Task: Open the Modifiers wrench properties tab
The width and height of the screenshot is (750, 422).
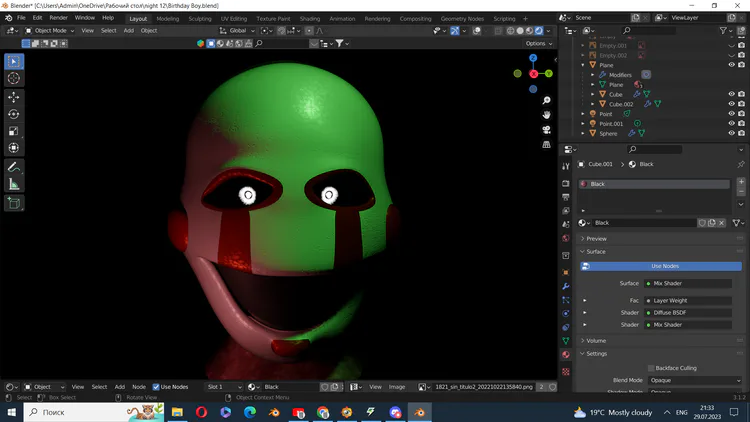Action: pyautogui.click(x=566, y=287)
